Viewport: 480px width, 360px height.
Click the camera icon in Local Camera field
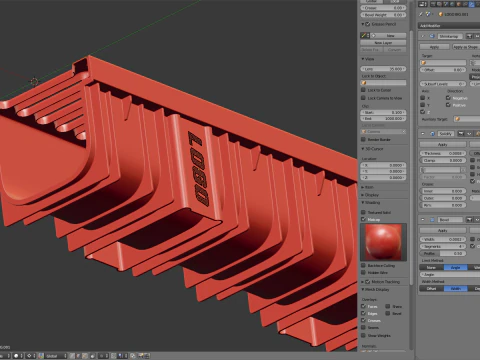tap(364, 132)
